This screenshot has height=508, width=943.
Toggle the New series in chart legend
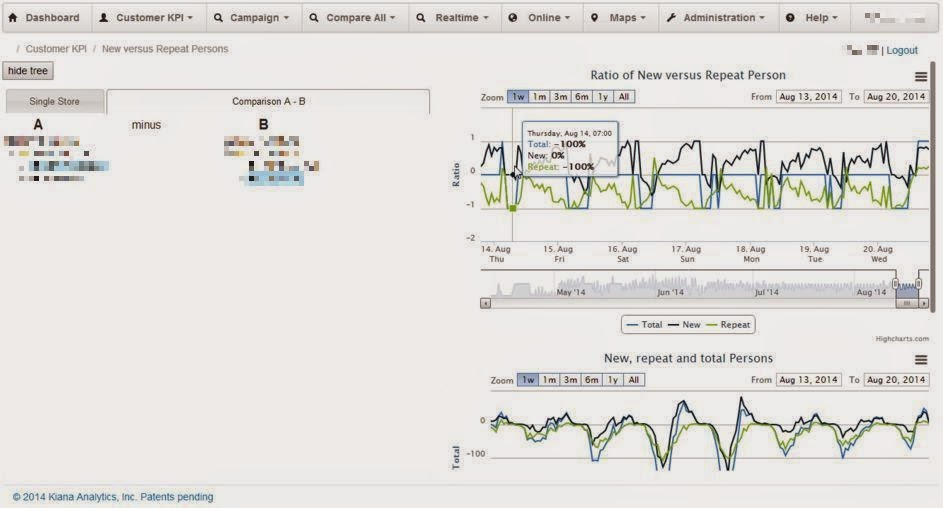click(x=684, y=325)
